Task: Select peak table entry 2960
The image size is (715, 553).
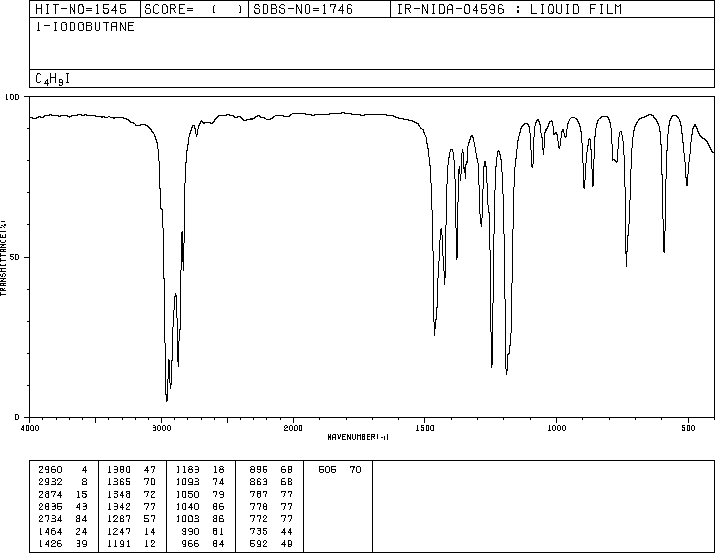Action: coord(50,470)
